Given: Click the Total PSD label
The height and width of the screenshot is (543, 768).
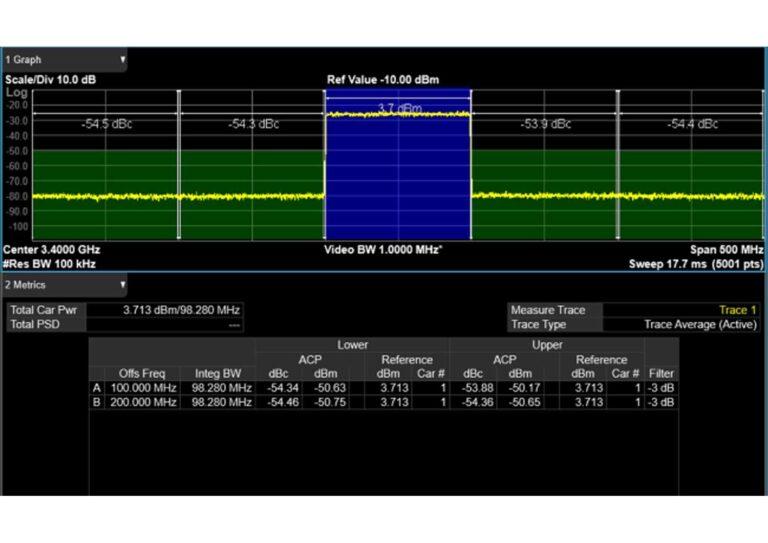Looking at the screenshot, I should coord(35,325).
